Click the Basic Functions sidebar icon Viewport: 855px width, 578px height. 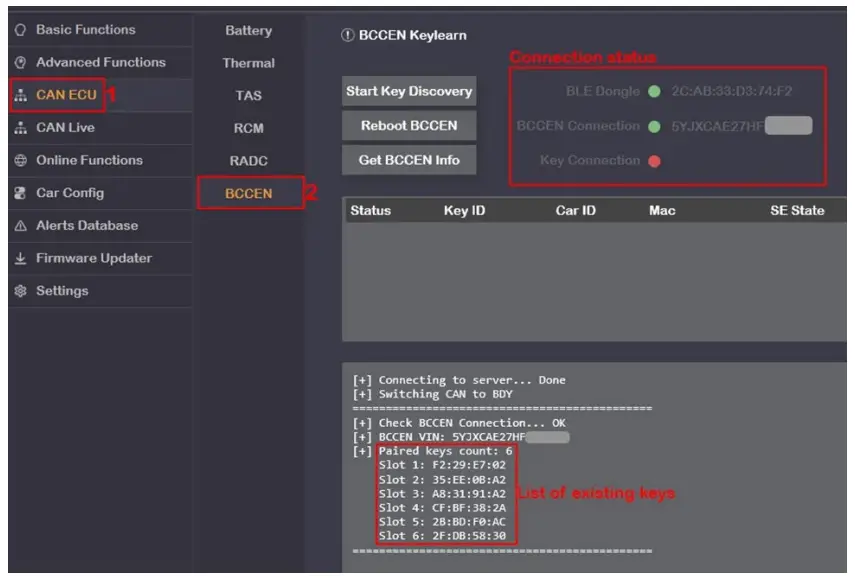pos(21,30)
